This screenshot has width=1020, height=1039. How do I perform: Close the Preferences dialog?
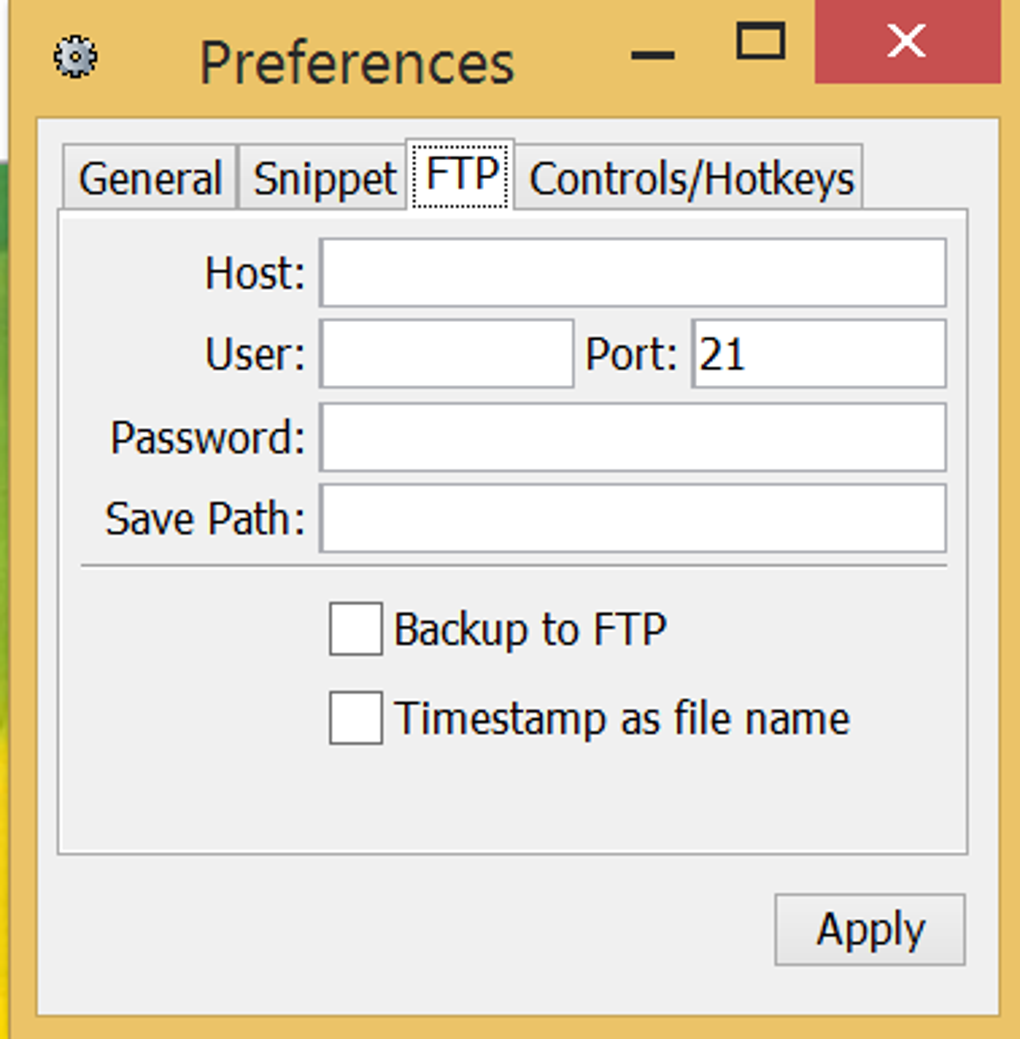pos(906,42)
